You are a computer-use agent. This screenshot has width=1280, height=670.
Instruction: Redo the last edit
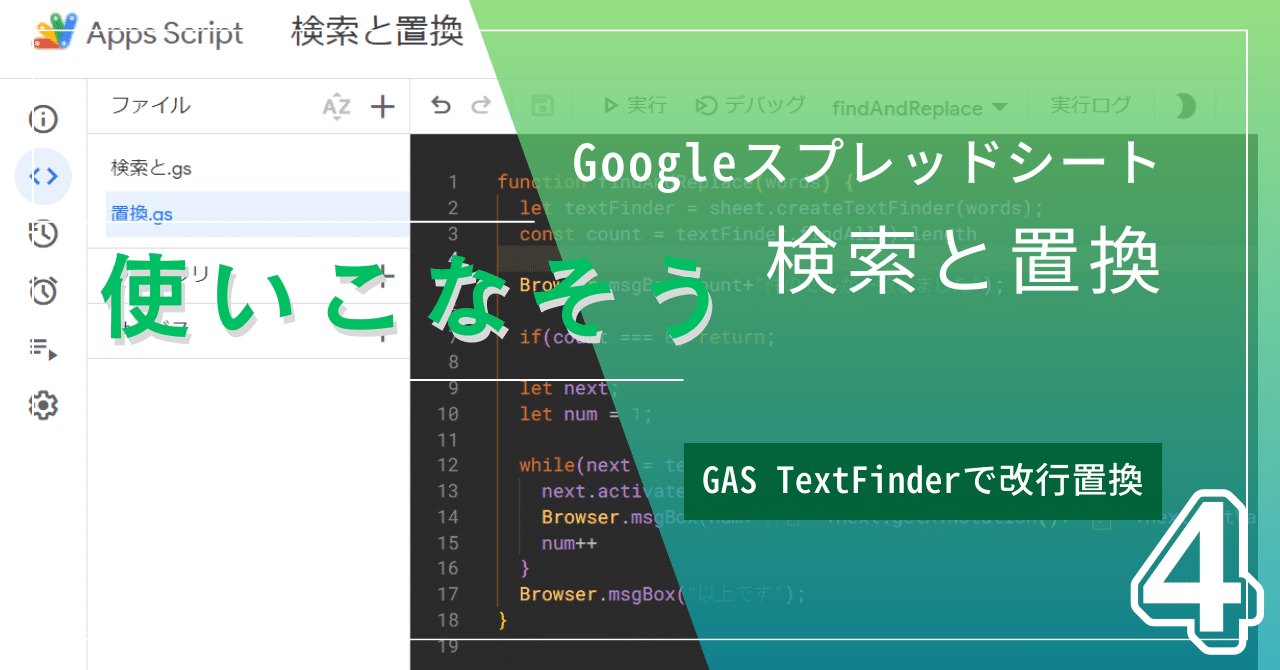tap(481, 105)
